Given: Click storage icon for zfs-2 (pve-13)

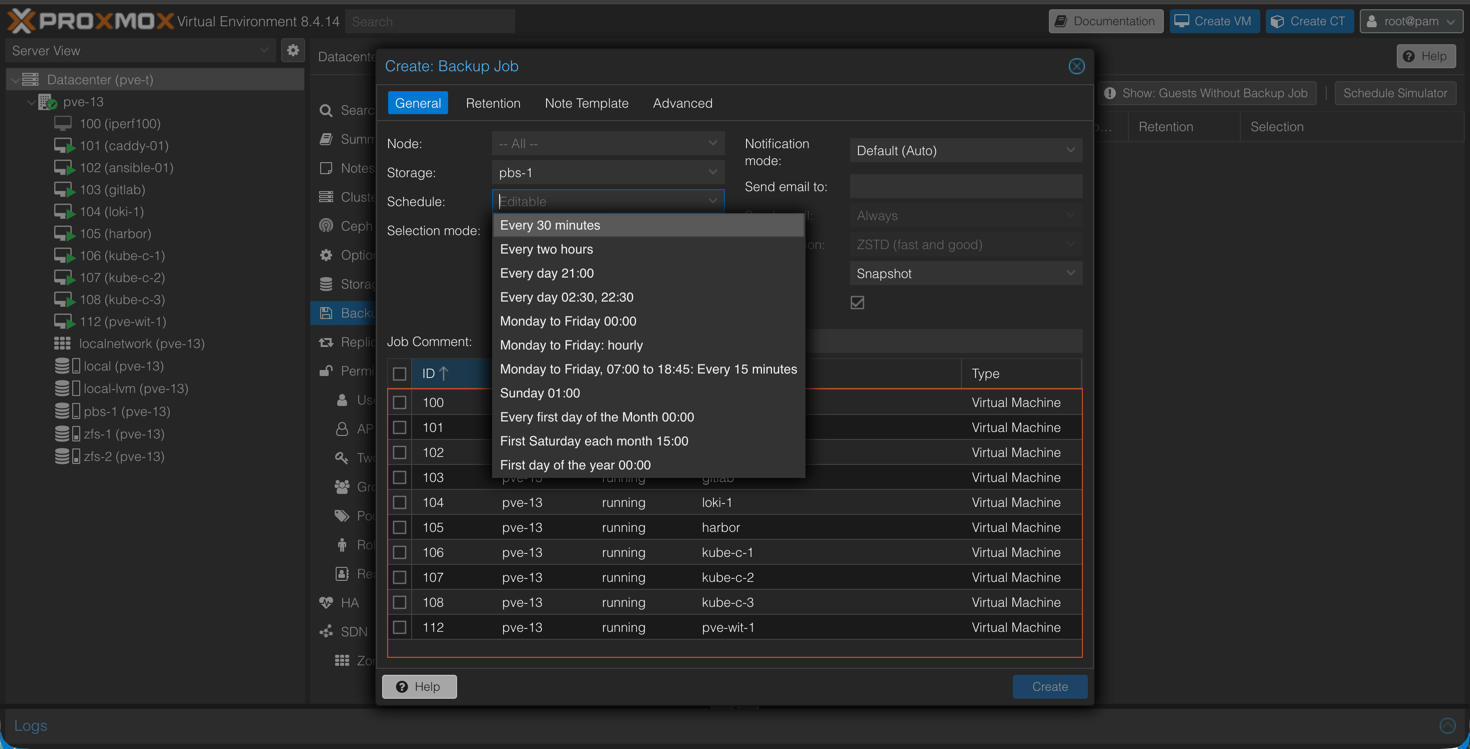Looking at the screenshot, I should tap(67, 456).
